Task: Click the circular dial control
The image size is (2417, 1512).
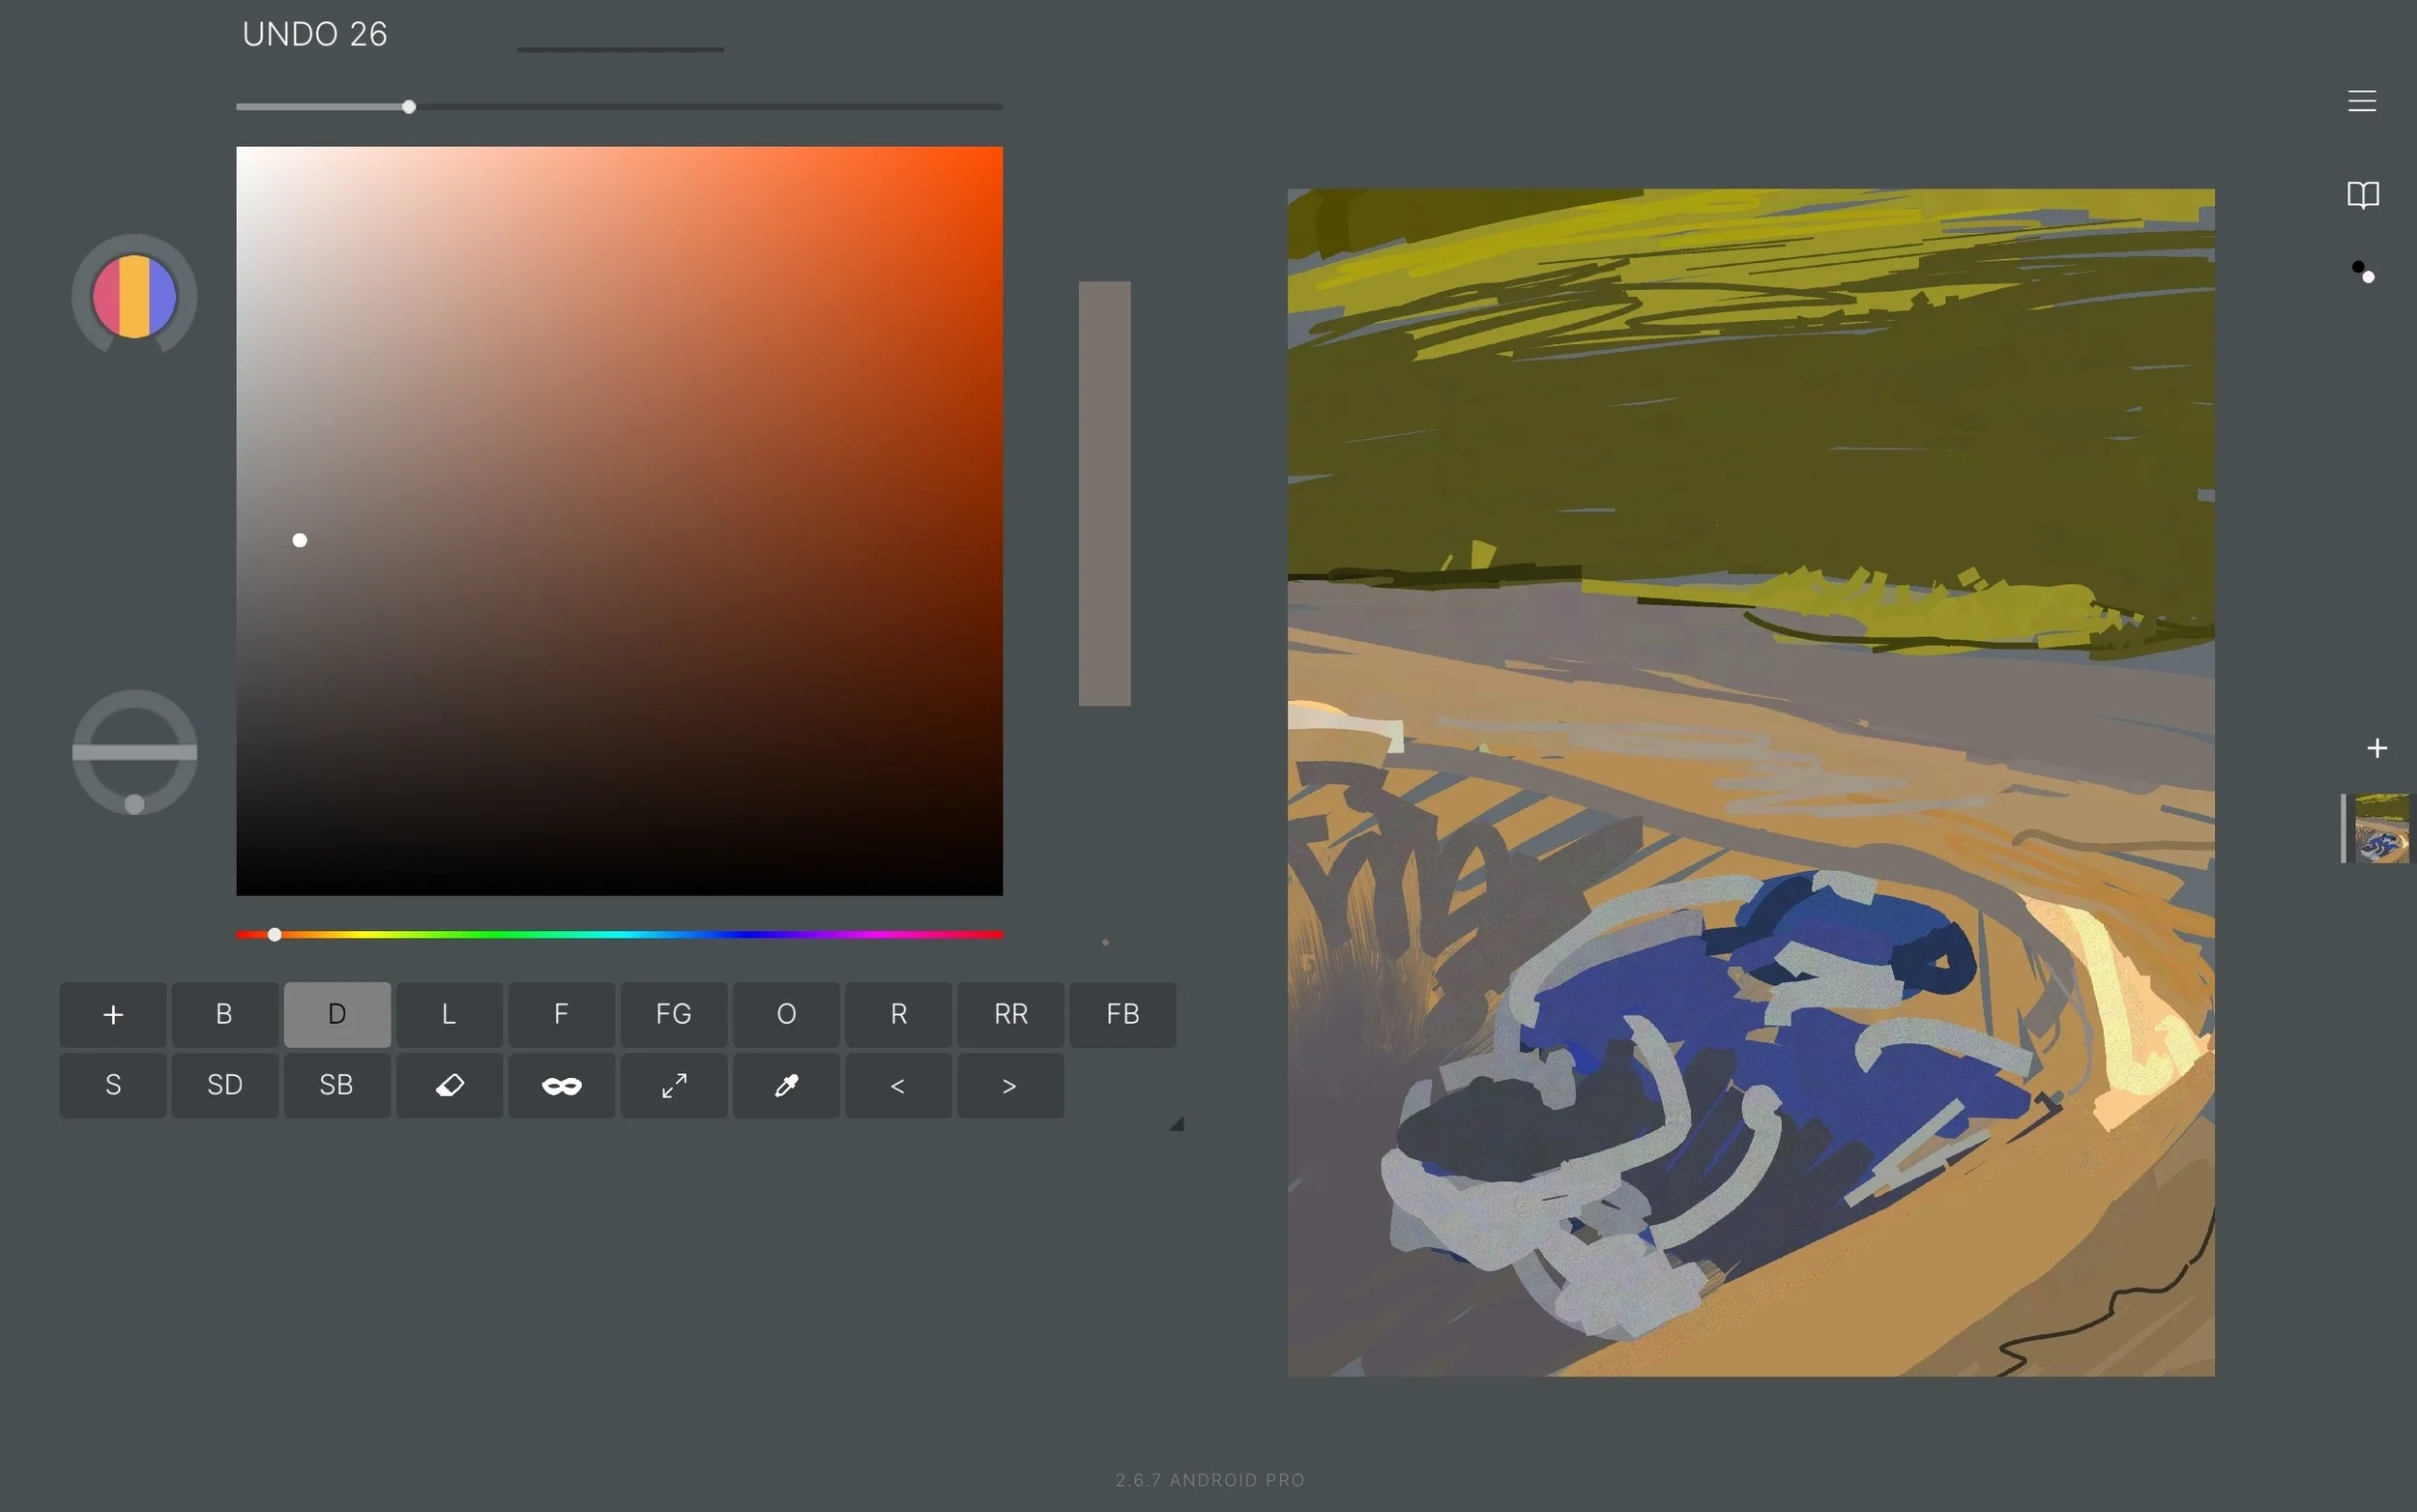Action: pos(133,752)
